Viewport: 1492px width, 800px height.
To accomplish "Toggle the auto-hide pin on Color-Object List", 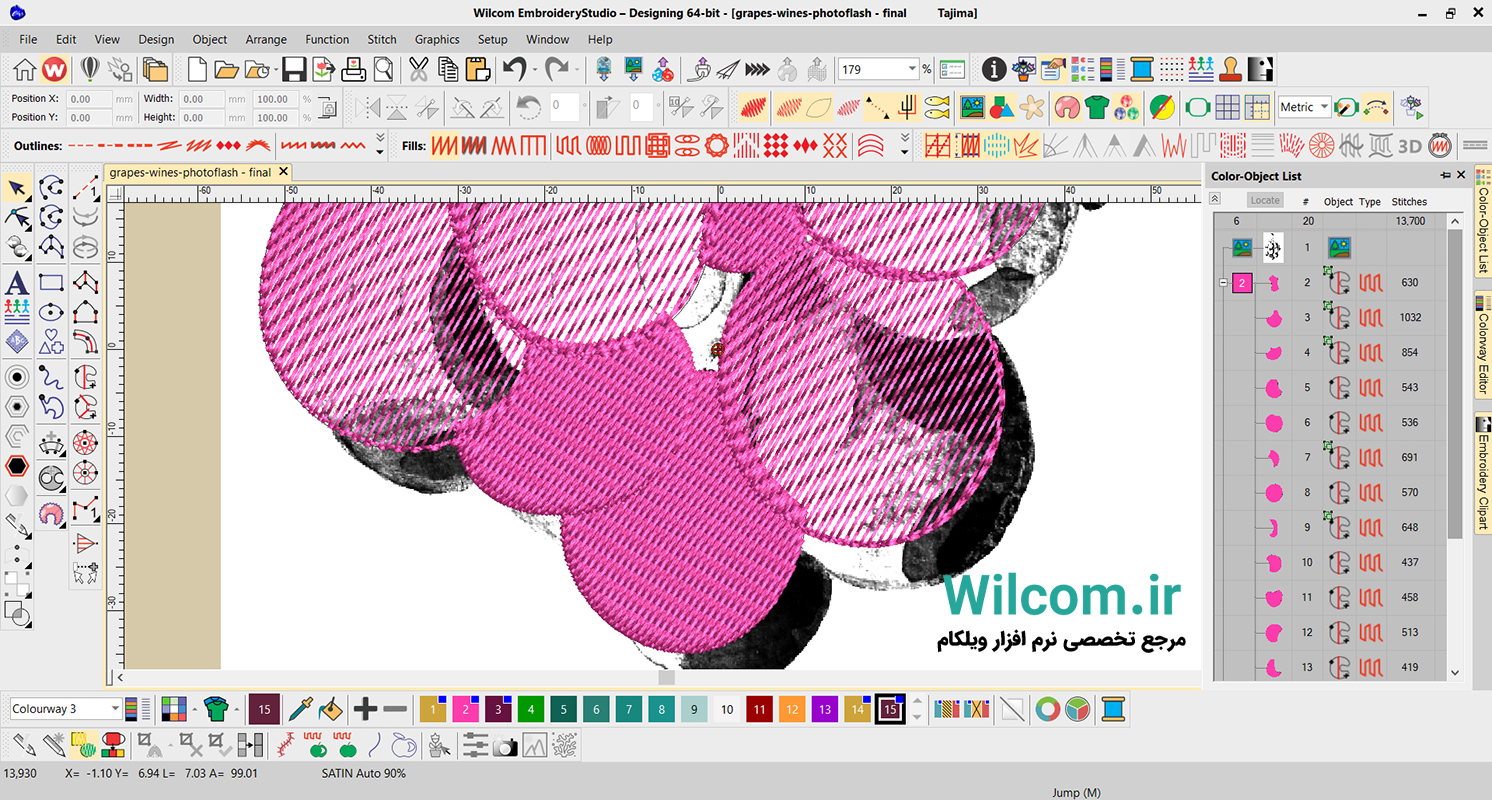I will pyautogui.click(x=1445, y=176).
